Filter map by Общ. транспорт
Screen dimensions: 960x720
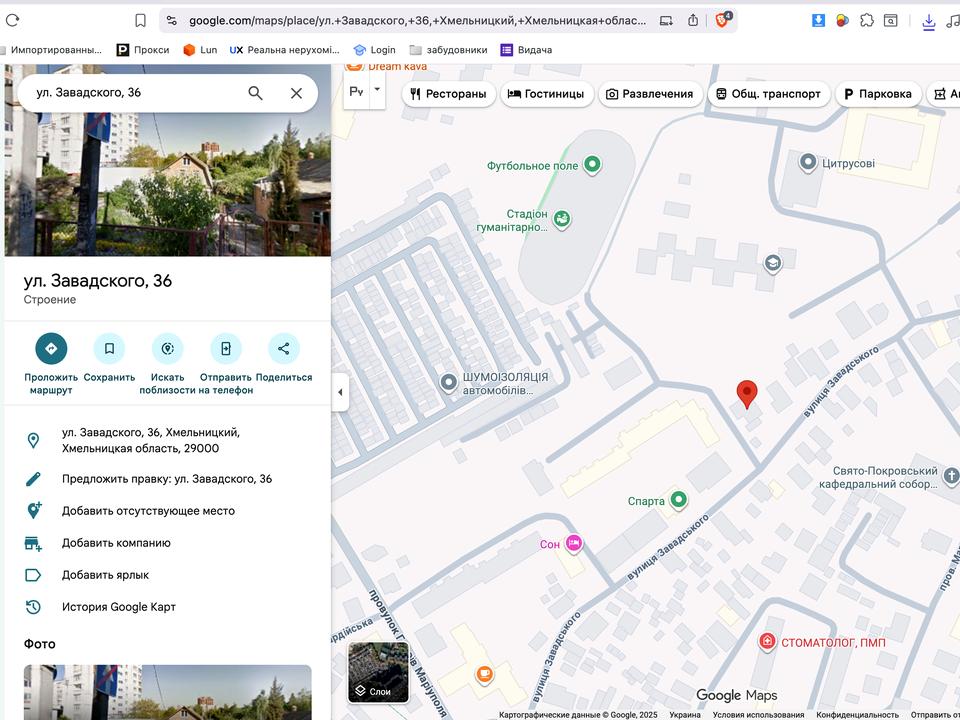point(769,94)
